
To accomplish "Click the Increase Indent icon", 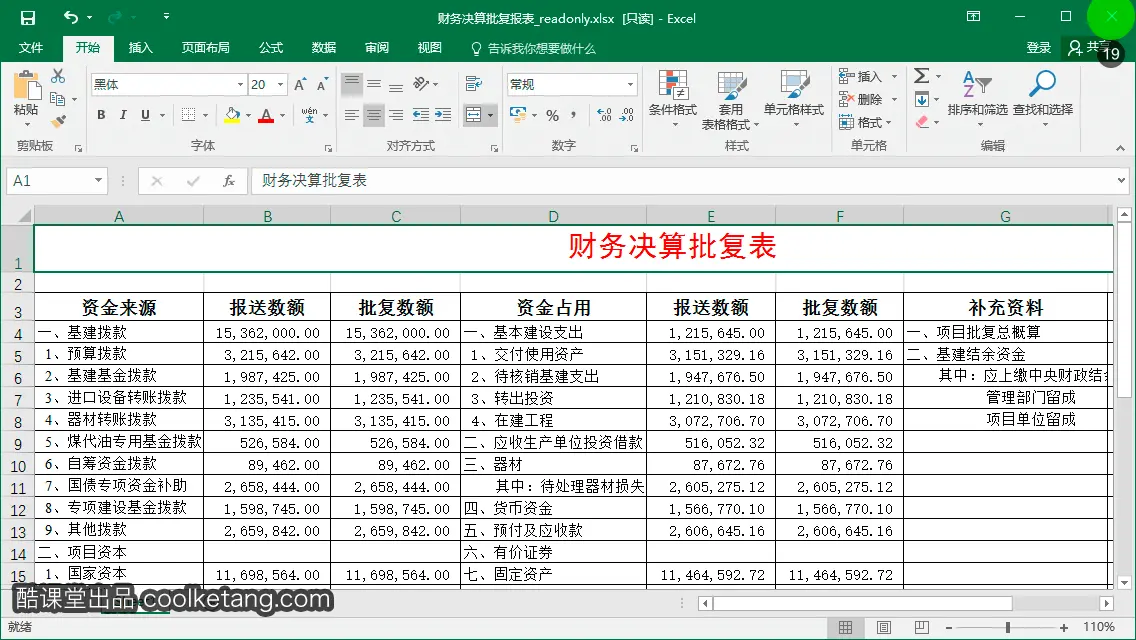I will 443,115.
